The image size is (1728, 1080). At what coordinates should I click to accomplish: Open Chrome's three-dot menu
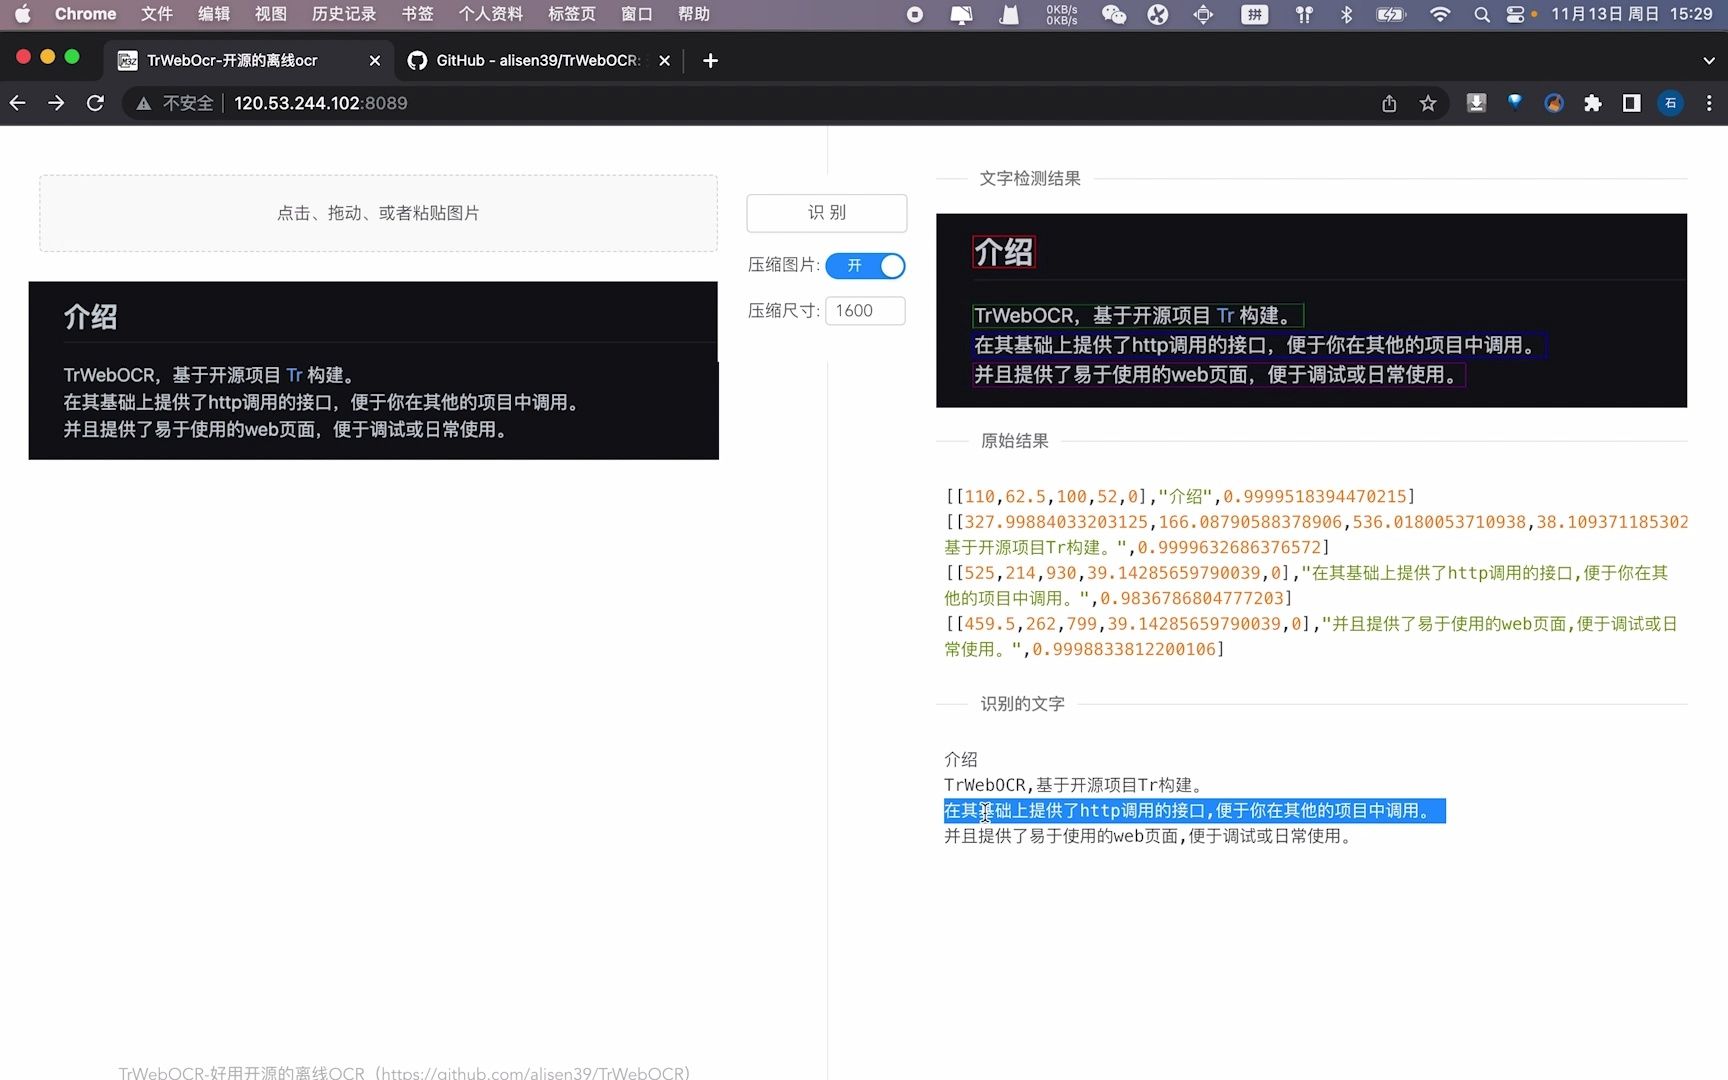1709,103
